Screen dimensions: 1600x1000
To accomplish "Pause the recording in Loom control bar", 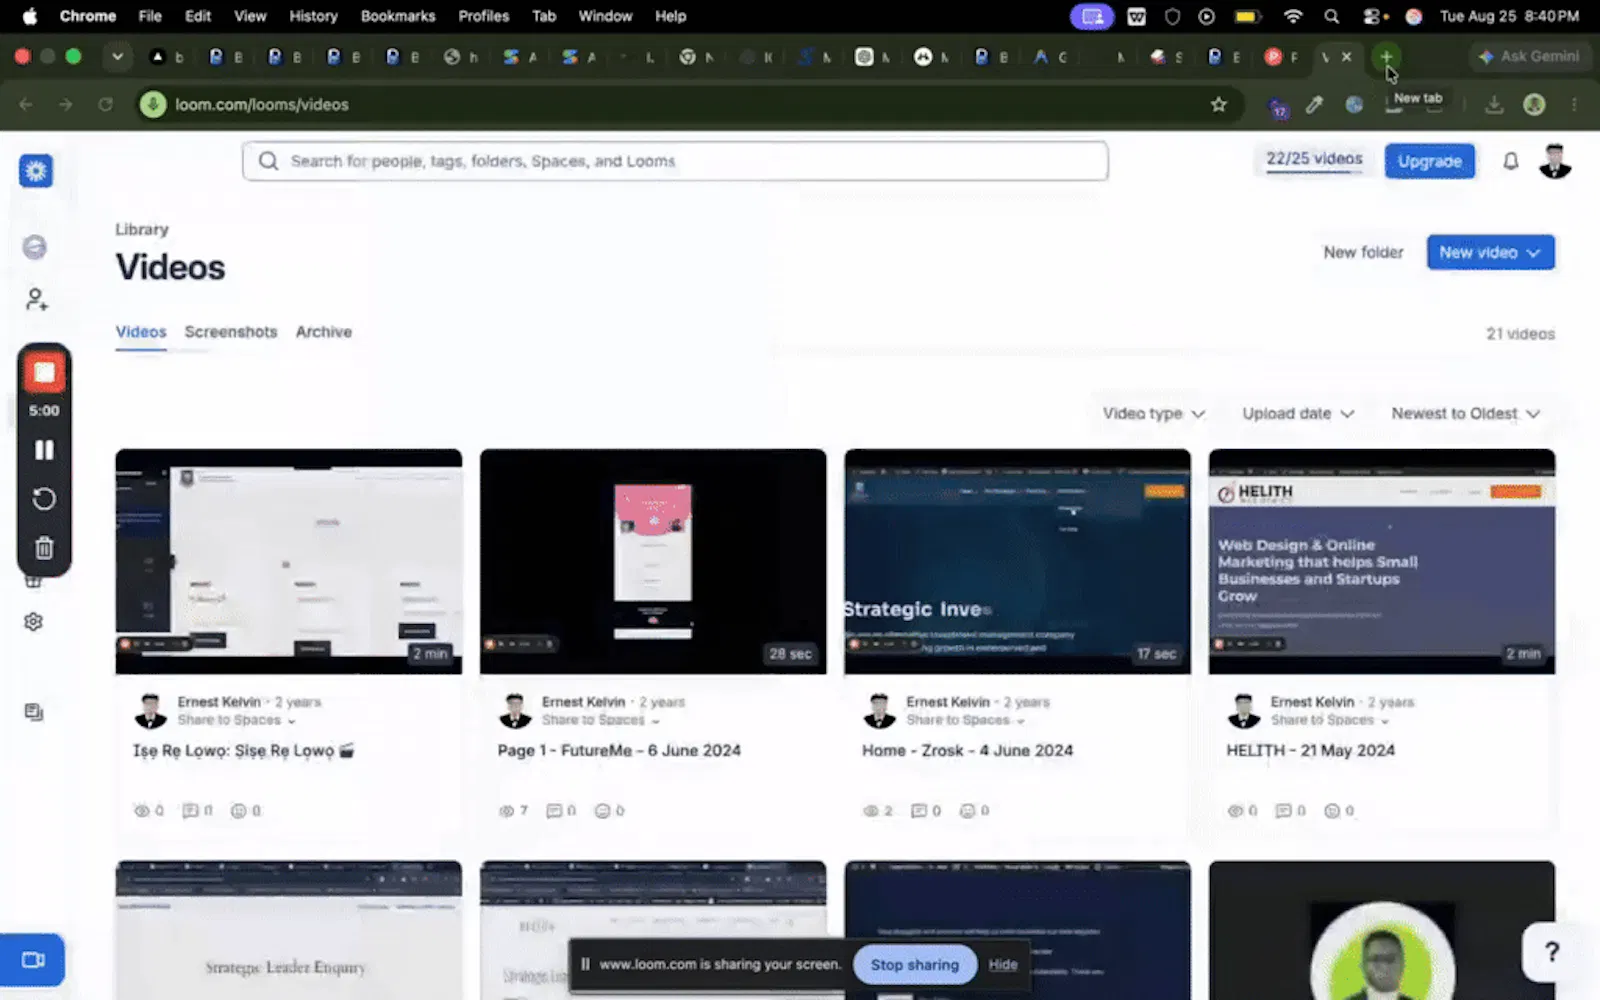I will (44, 450).
